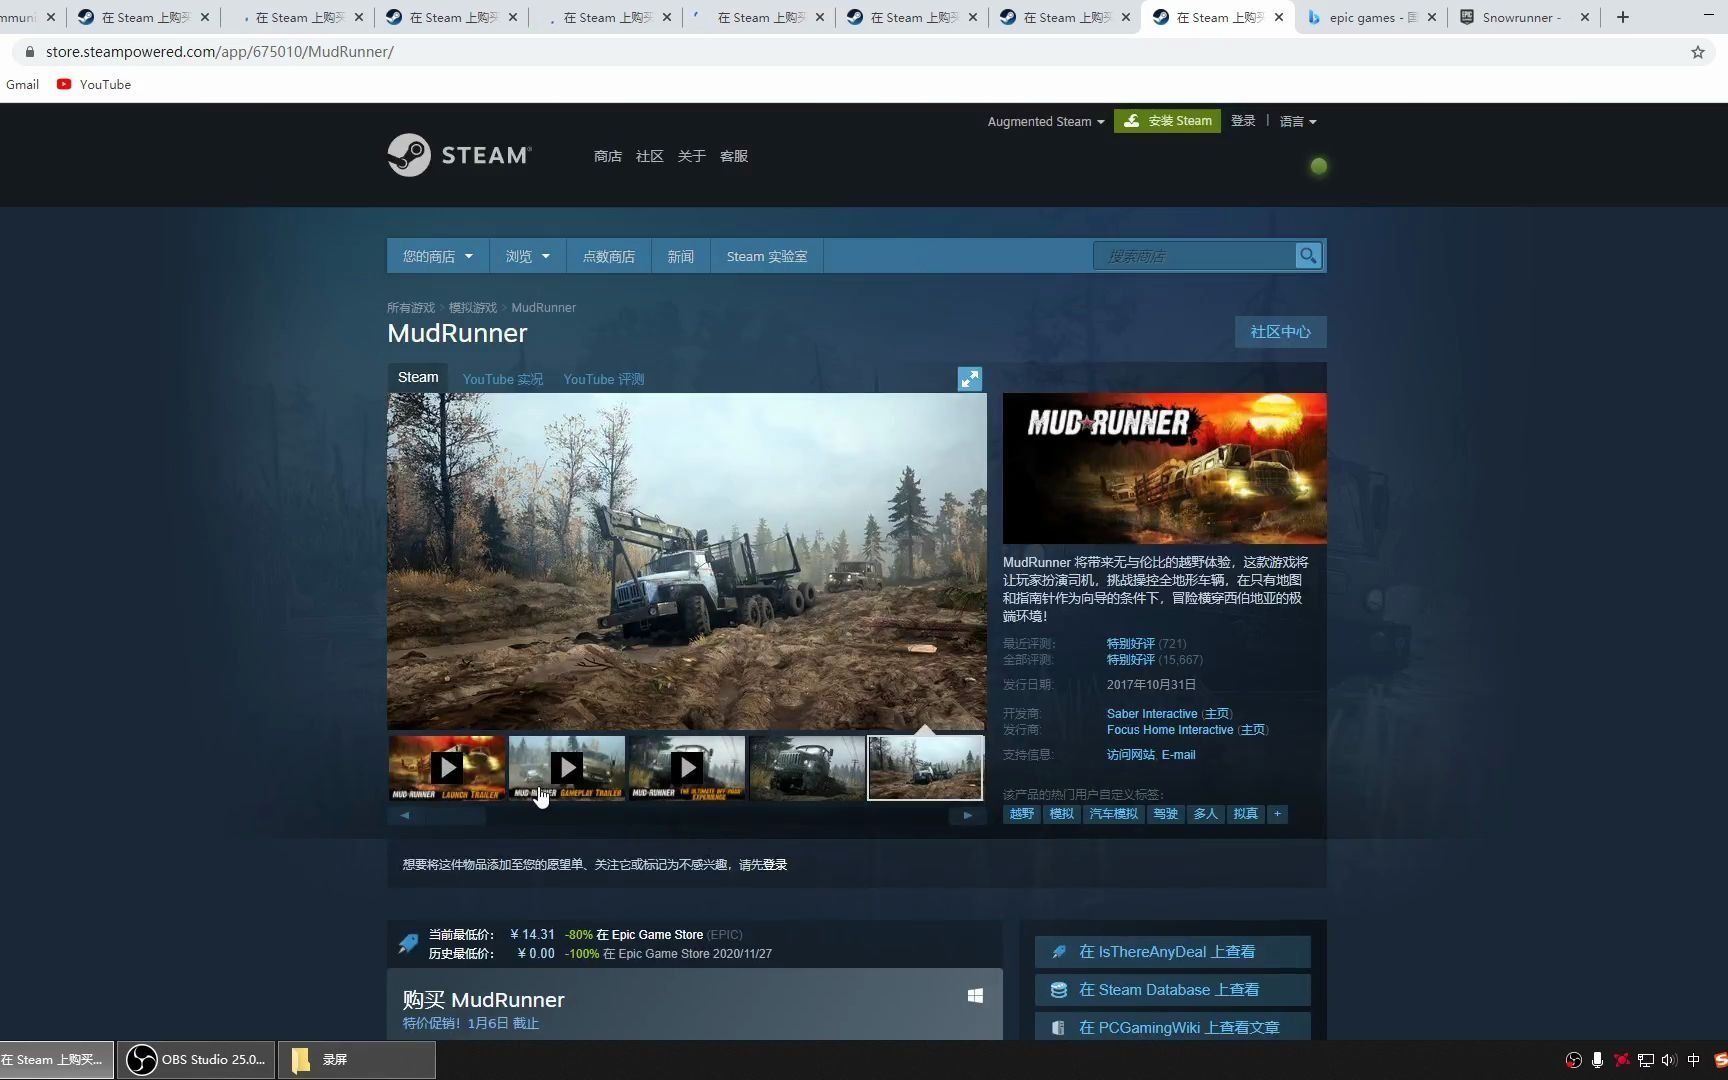1728x1080 pixels.
Task: Expand the 浏览 browse dropdown menu
Action: tap(527, 256)
